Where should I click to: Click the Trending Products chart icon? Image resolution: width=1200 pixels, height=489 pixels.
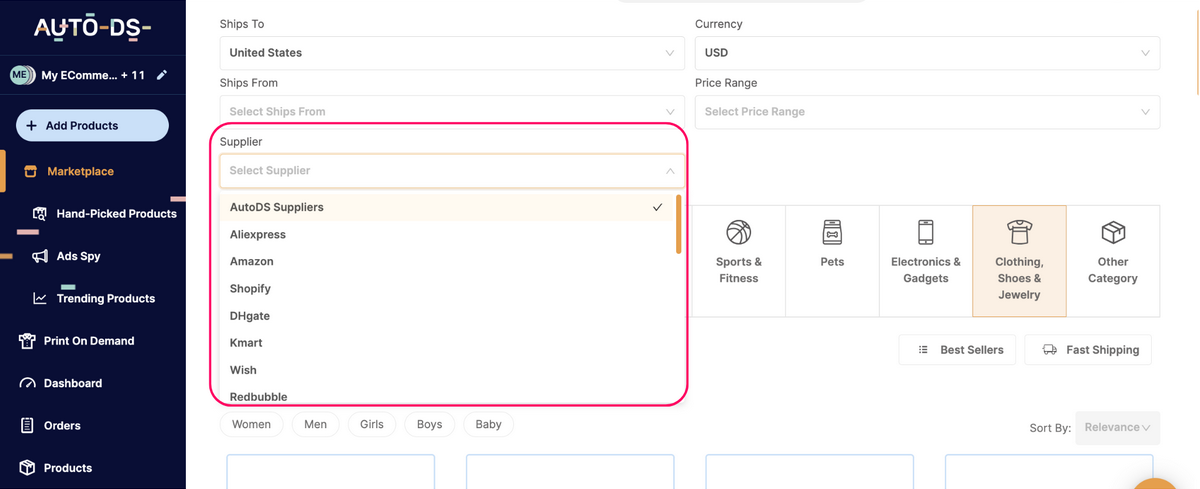[x=40, y=298]
